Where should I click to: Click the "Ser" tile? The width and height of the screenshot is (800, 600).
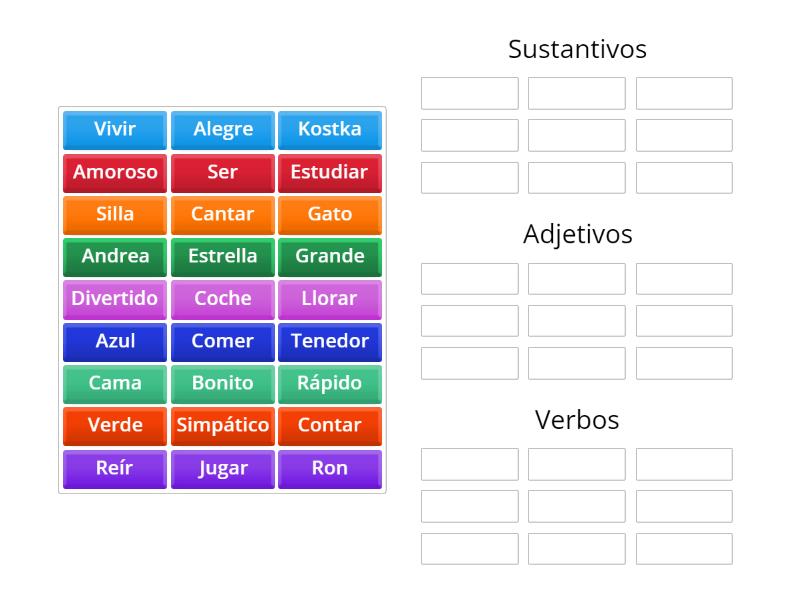[222, 172]
